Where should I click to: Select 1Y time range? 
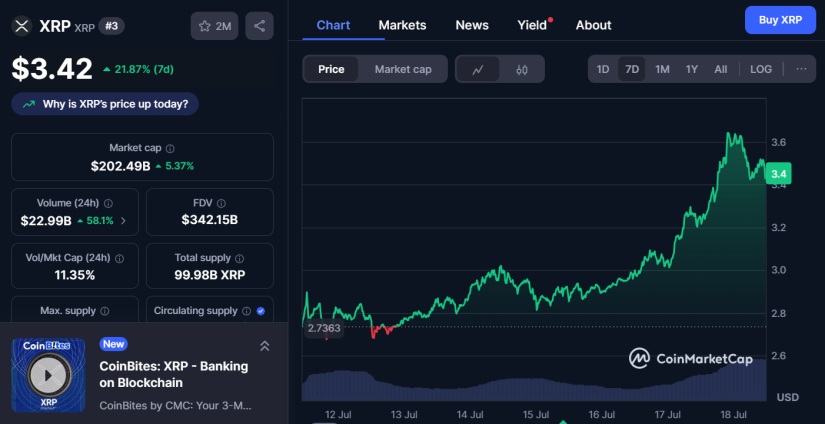pos(691,69)
